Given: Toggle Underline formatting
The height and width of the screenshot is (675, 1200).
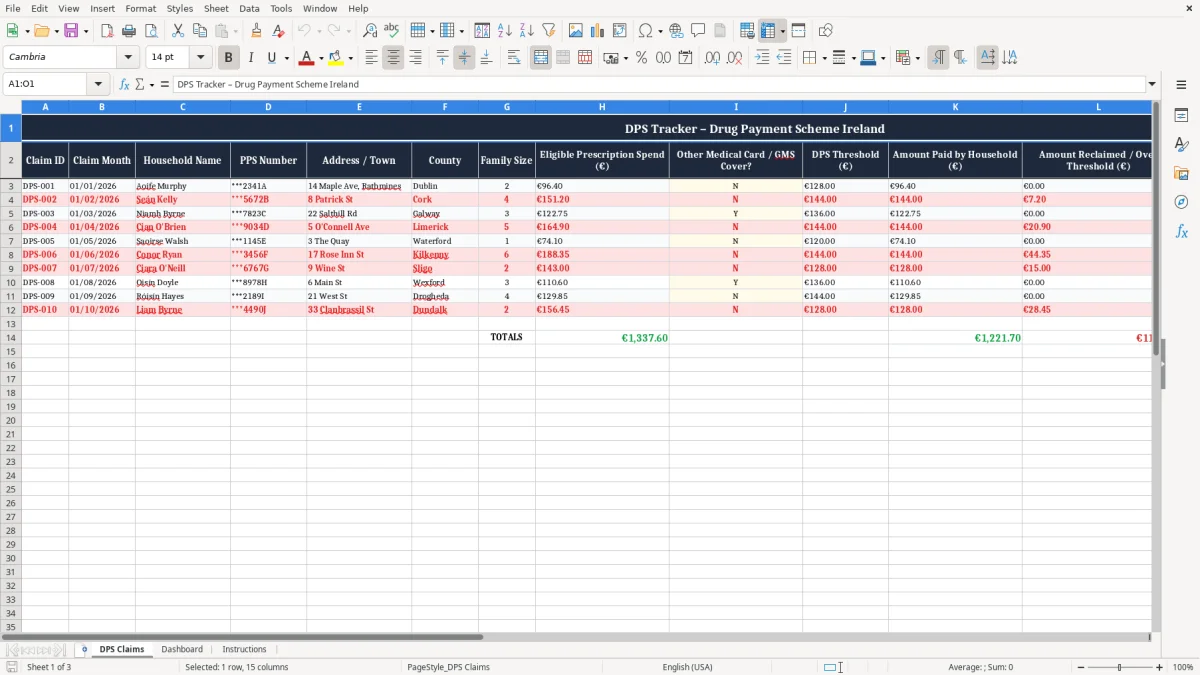Looking at the screenshot, I should [271, 58].
